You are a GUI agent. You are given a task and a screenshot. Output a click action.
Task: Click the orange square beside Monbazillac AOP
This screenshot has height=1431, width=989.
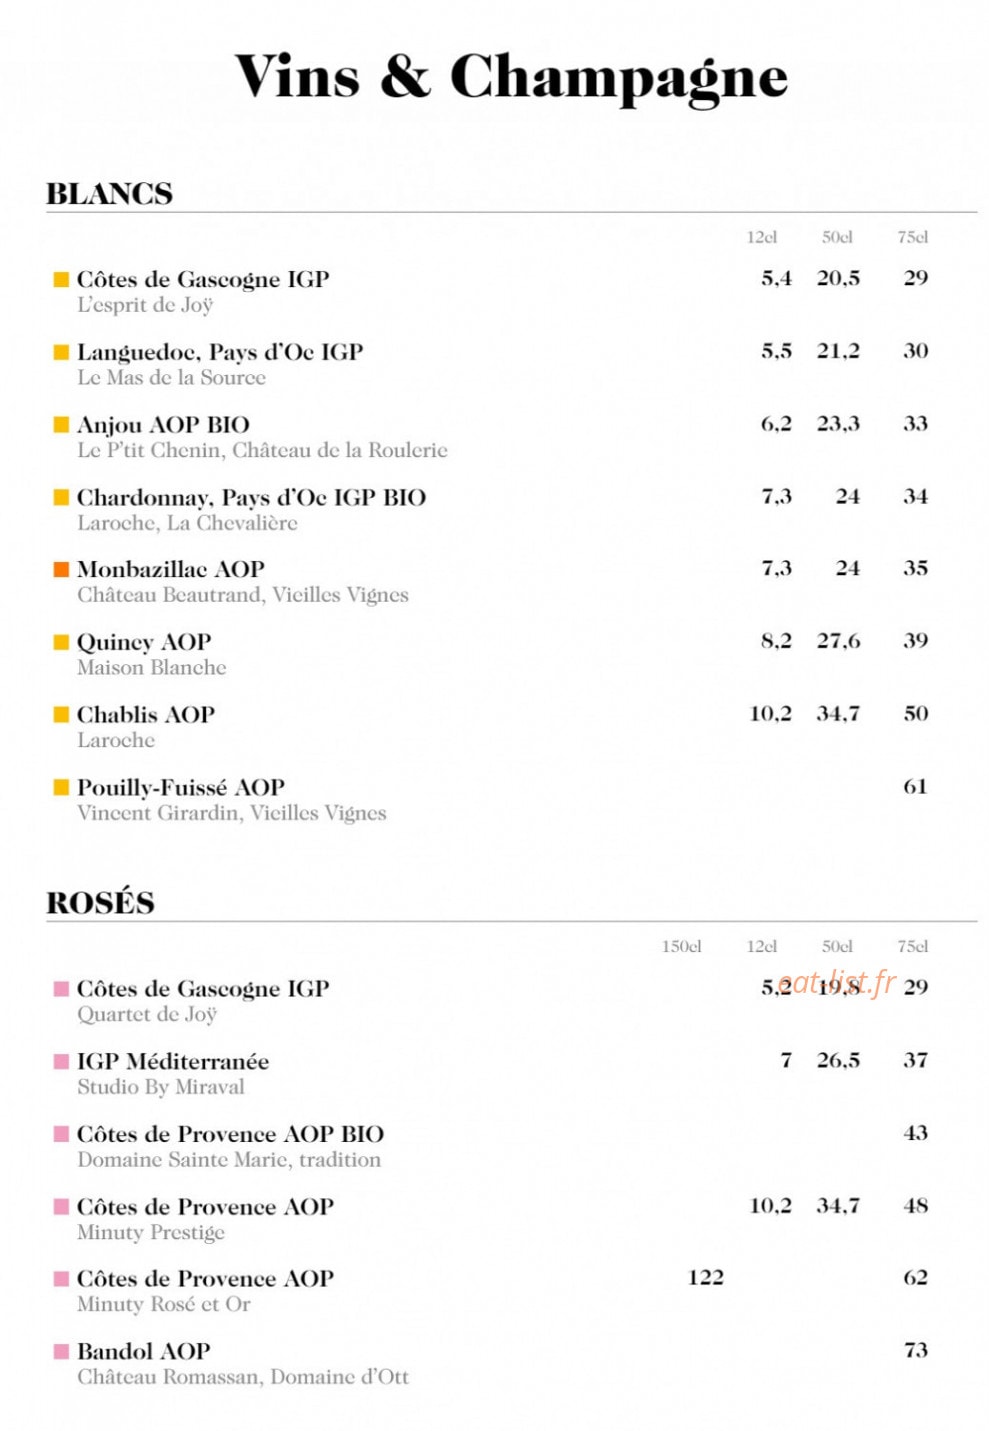61,569
